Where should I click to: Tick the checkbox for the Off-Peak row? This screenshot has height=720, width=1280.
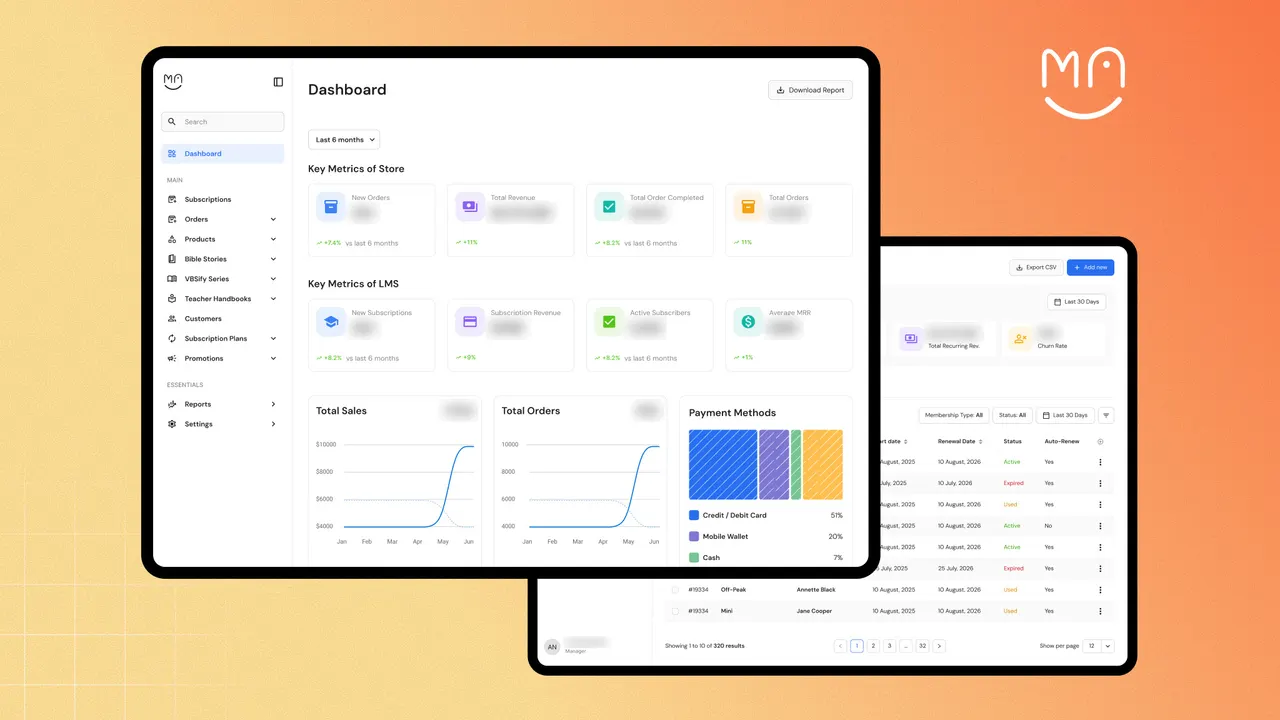pyautogui.click(x=675, y=590)
